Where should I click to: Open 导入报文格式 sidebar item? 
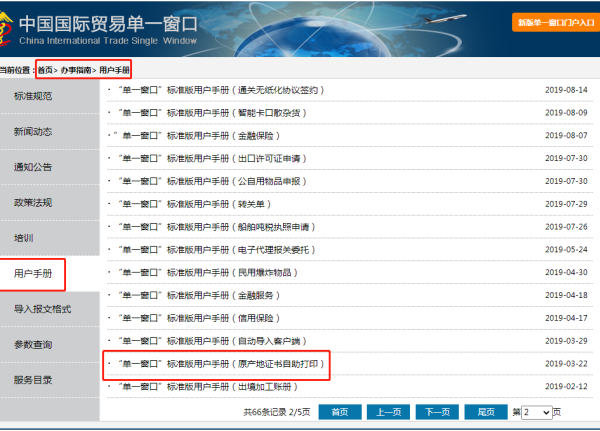pos(42,309)
